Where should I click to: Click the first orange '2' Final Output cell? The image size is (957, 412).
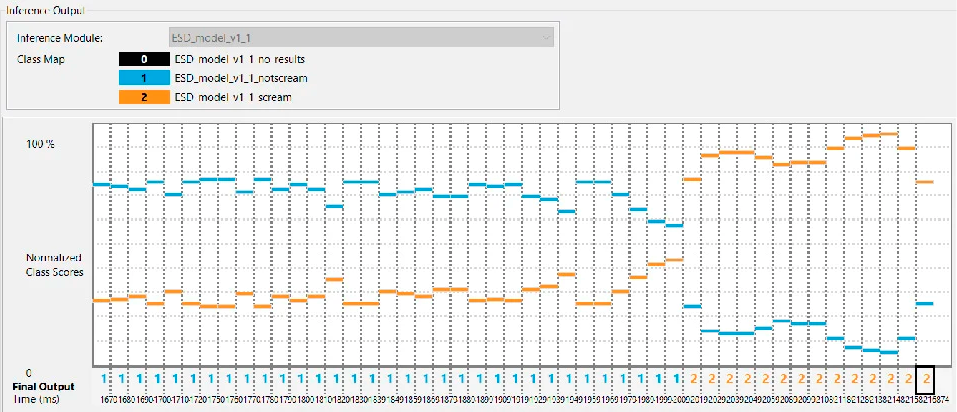(692, 379)
